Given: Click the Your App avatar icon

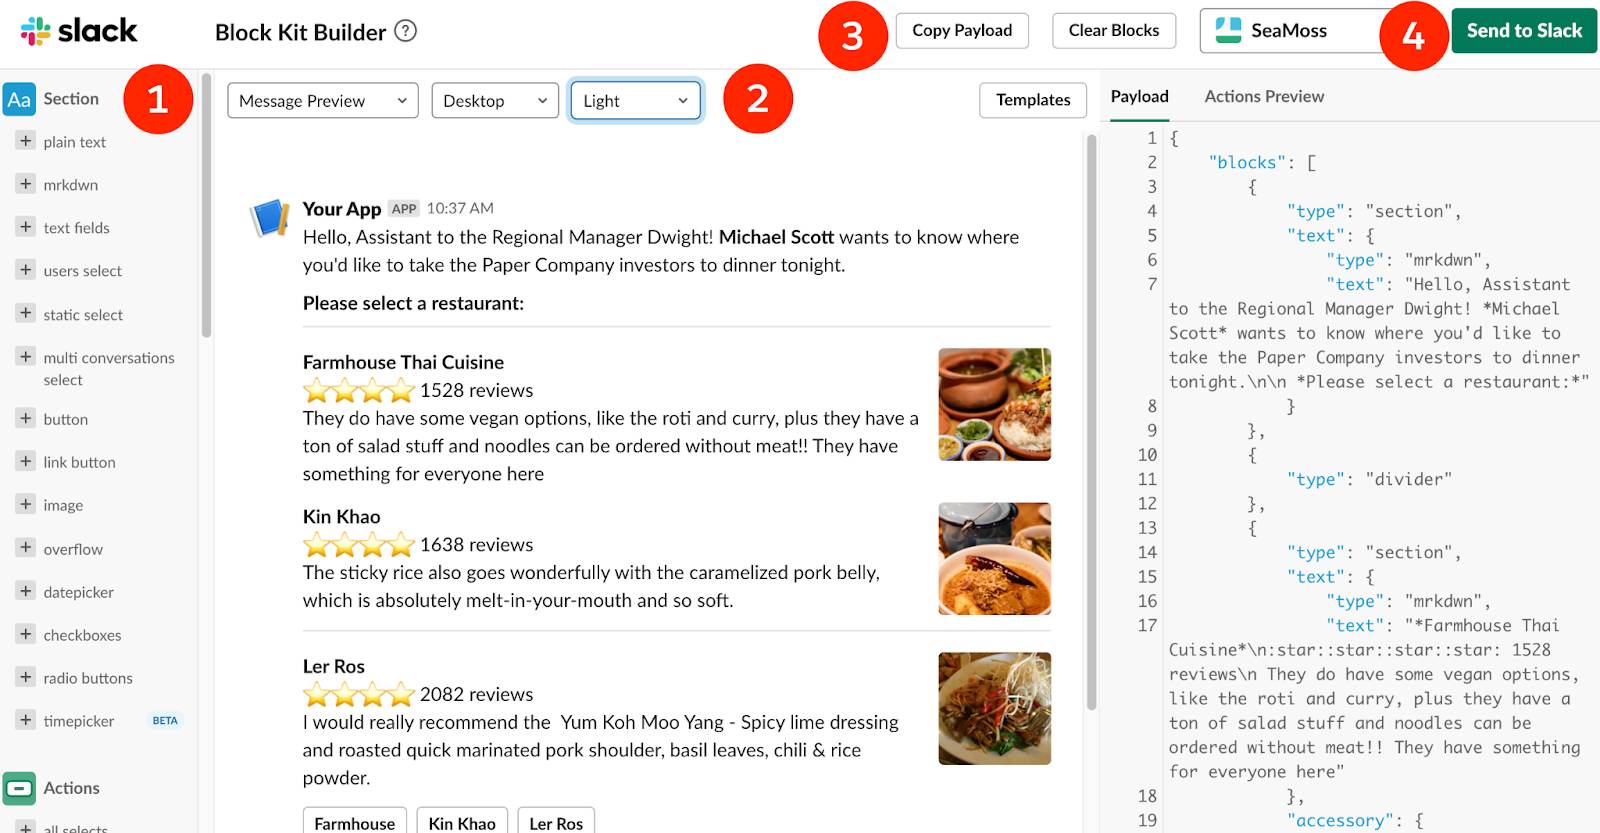Looking at the screenshot, I should coord(270,217).
